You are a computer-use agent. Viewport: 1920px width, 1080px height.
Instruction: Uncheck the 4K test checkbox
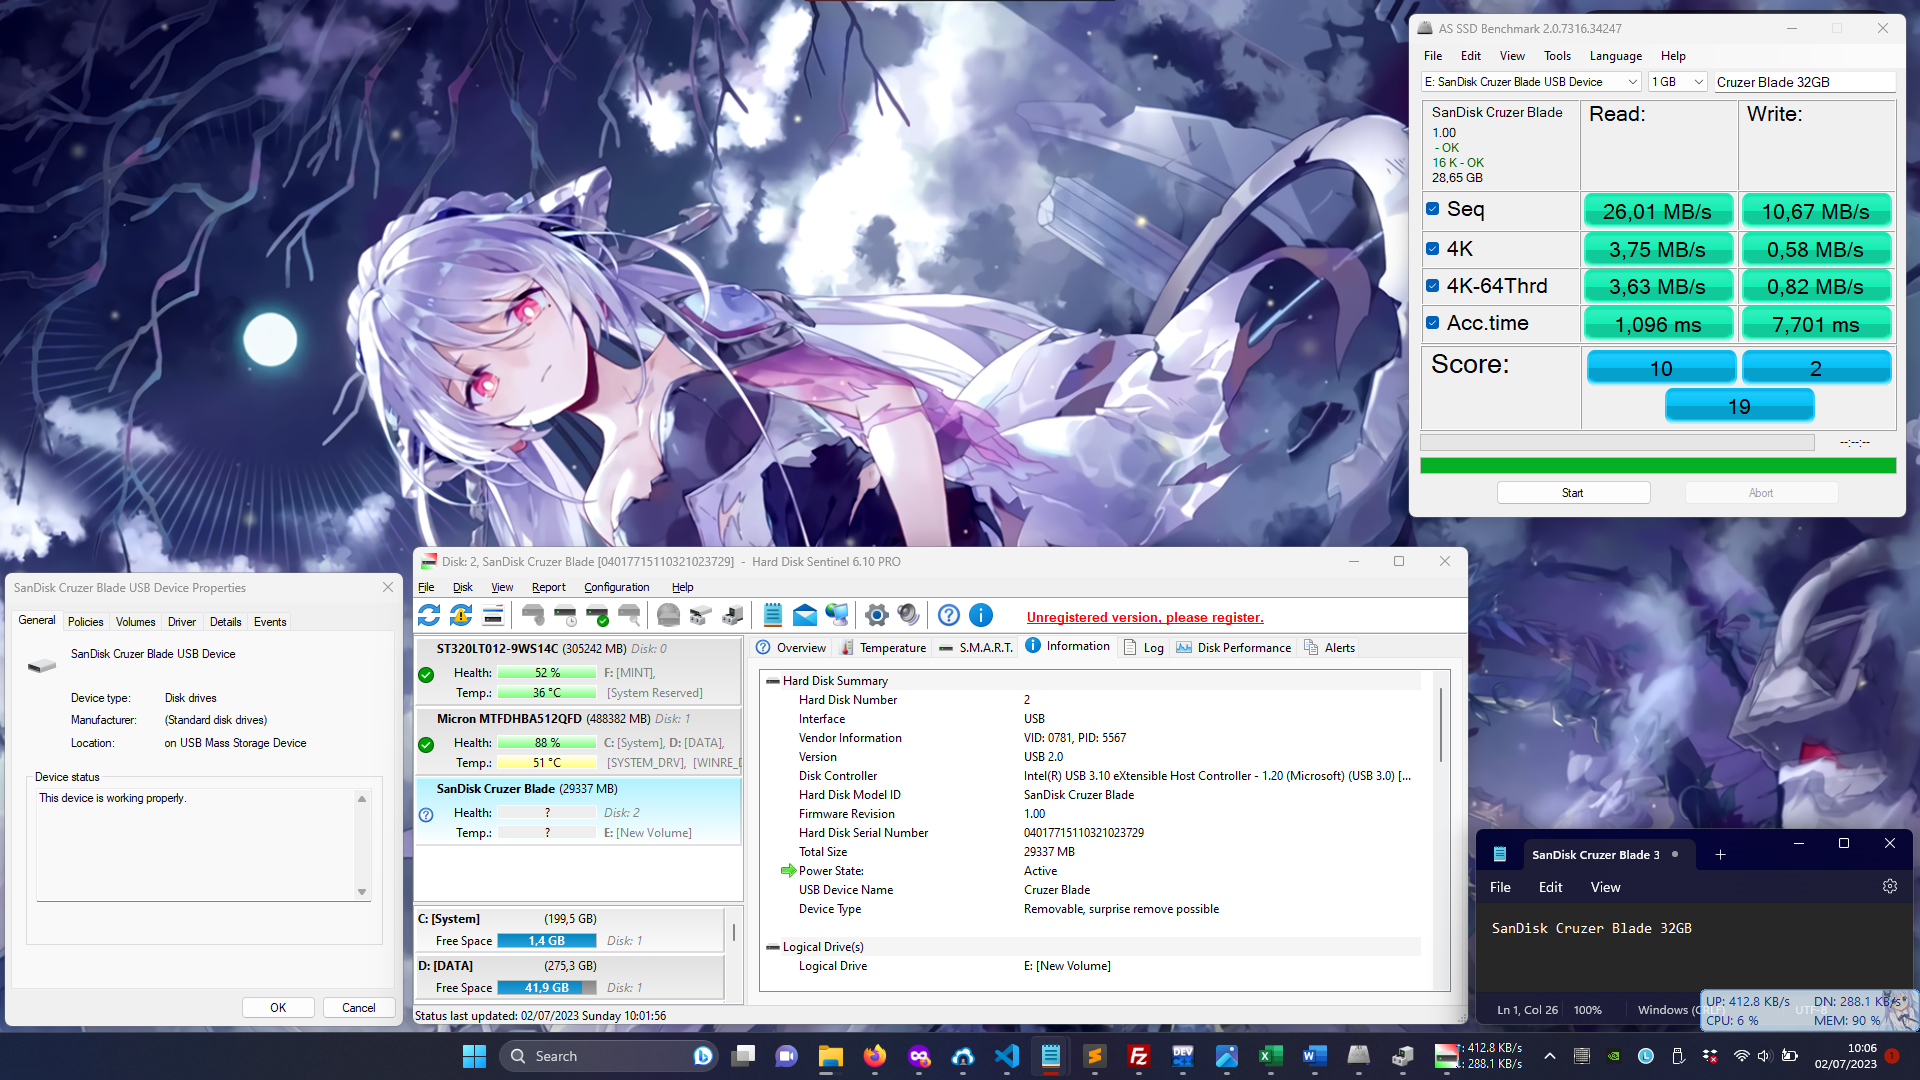tap(1433, 249)
